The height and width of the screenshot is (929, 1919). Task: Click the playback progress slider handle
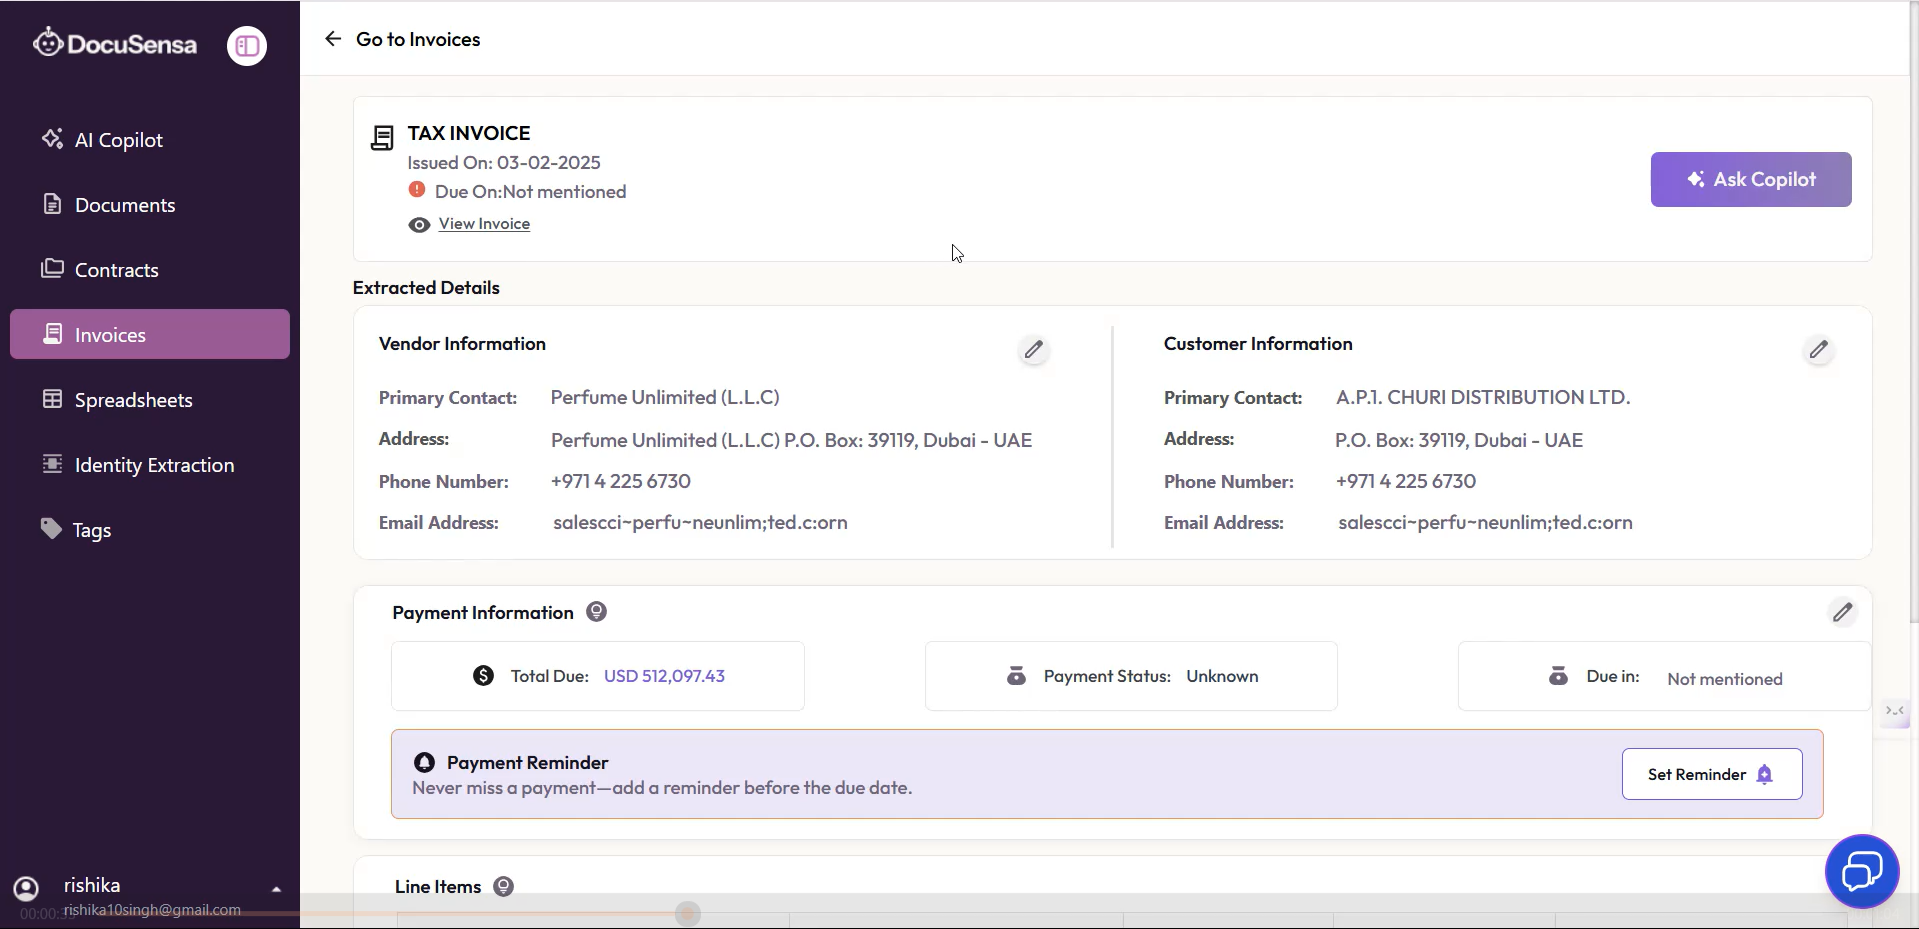(688, 913)
